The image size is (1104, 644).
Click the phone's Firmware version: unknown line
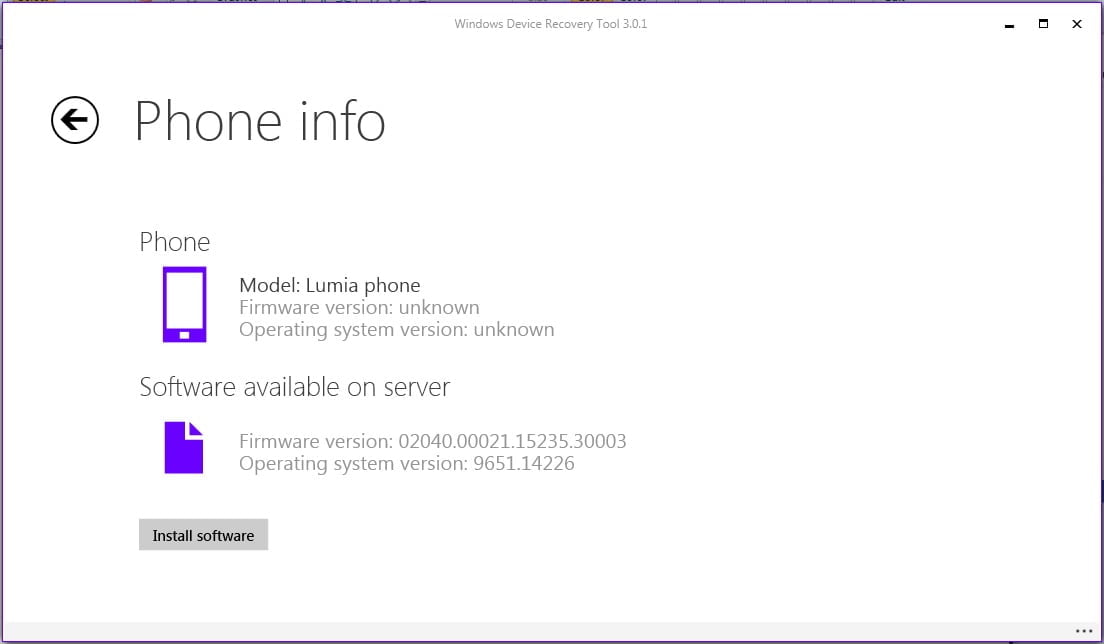point(359,307)
